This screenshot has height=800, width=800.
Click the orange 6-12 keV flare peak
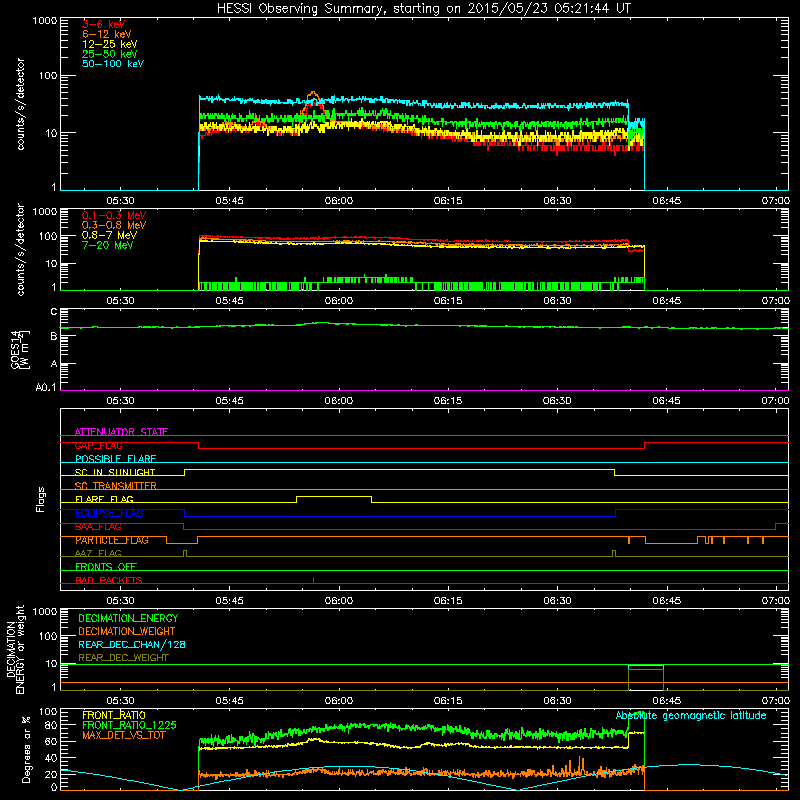click(x=313, y=94)
